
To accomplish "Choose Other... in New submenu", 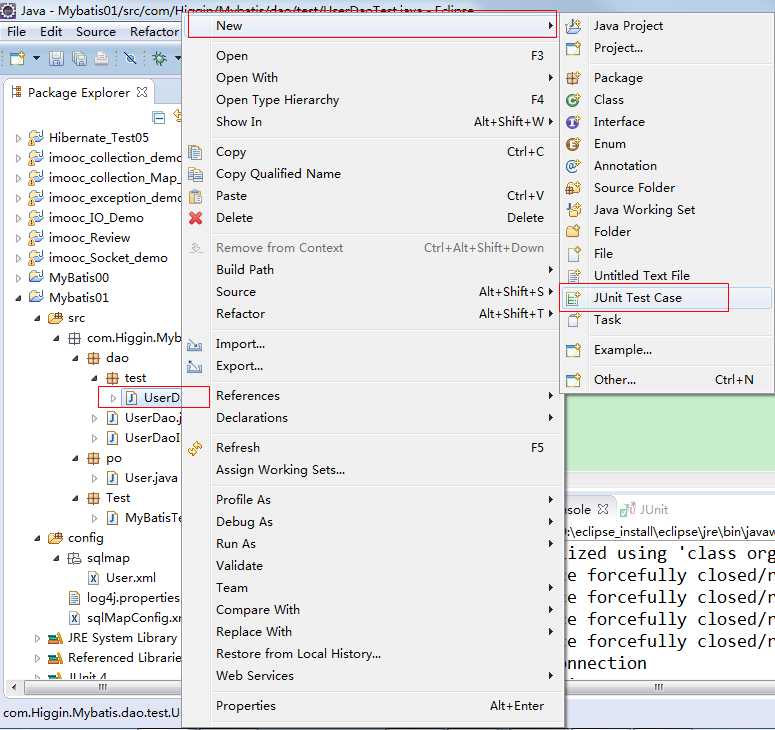I will (x=666, y=380).
